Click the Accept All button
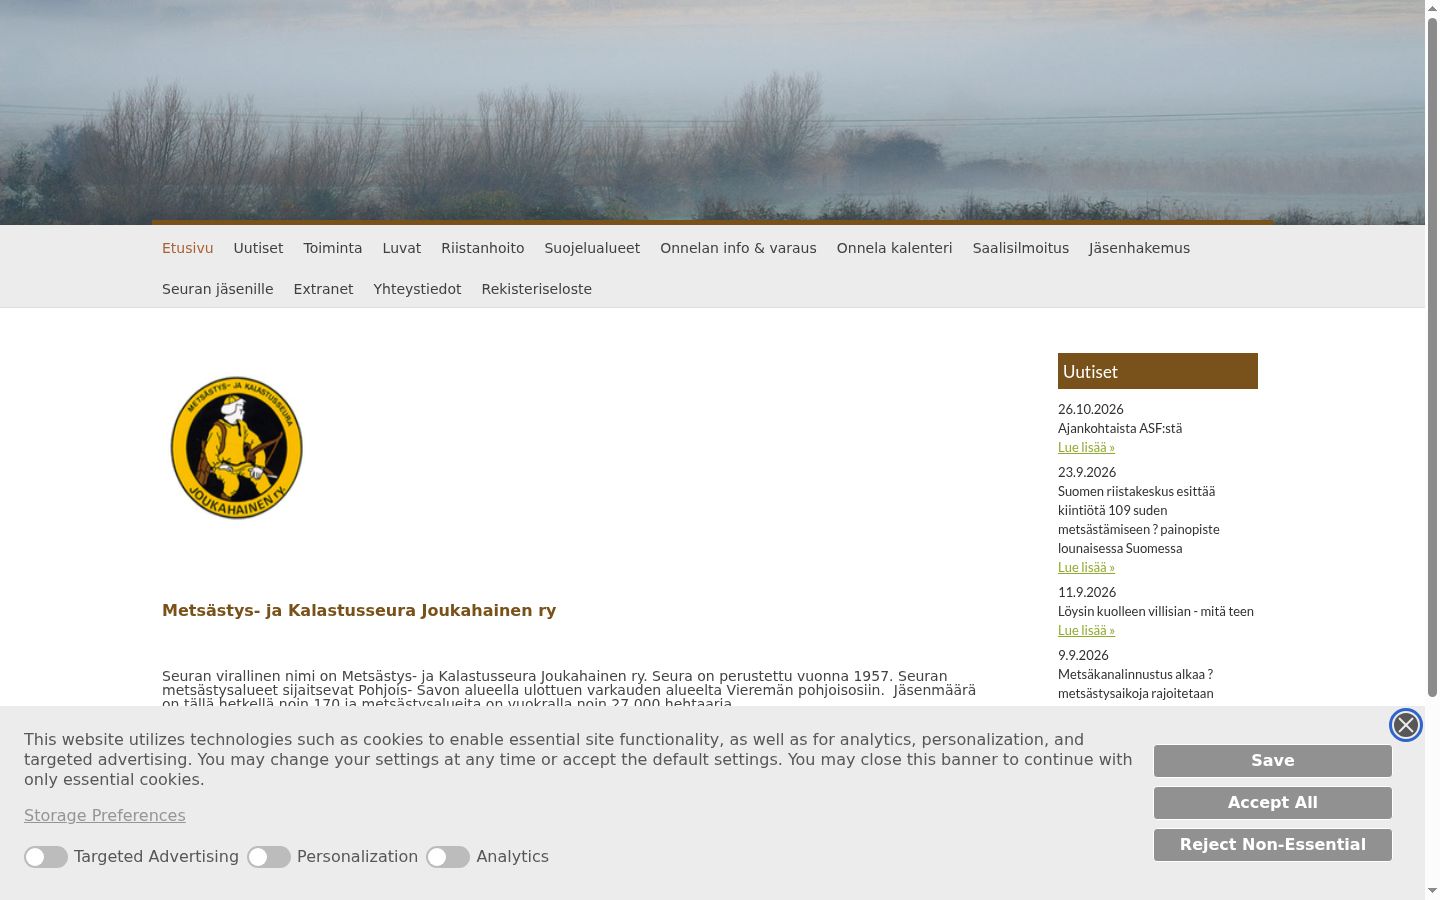 [1273, 803]
